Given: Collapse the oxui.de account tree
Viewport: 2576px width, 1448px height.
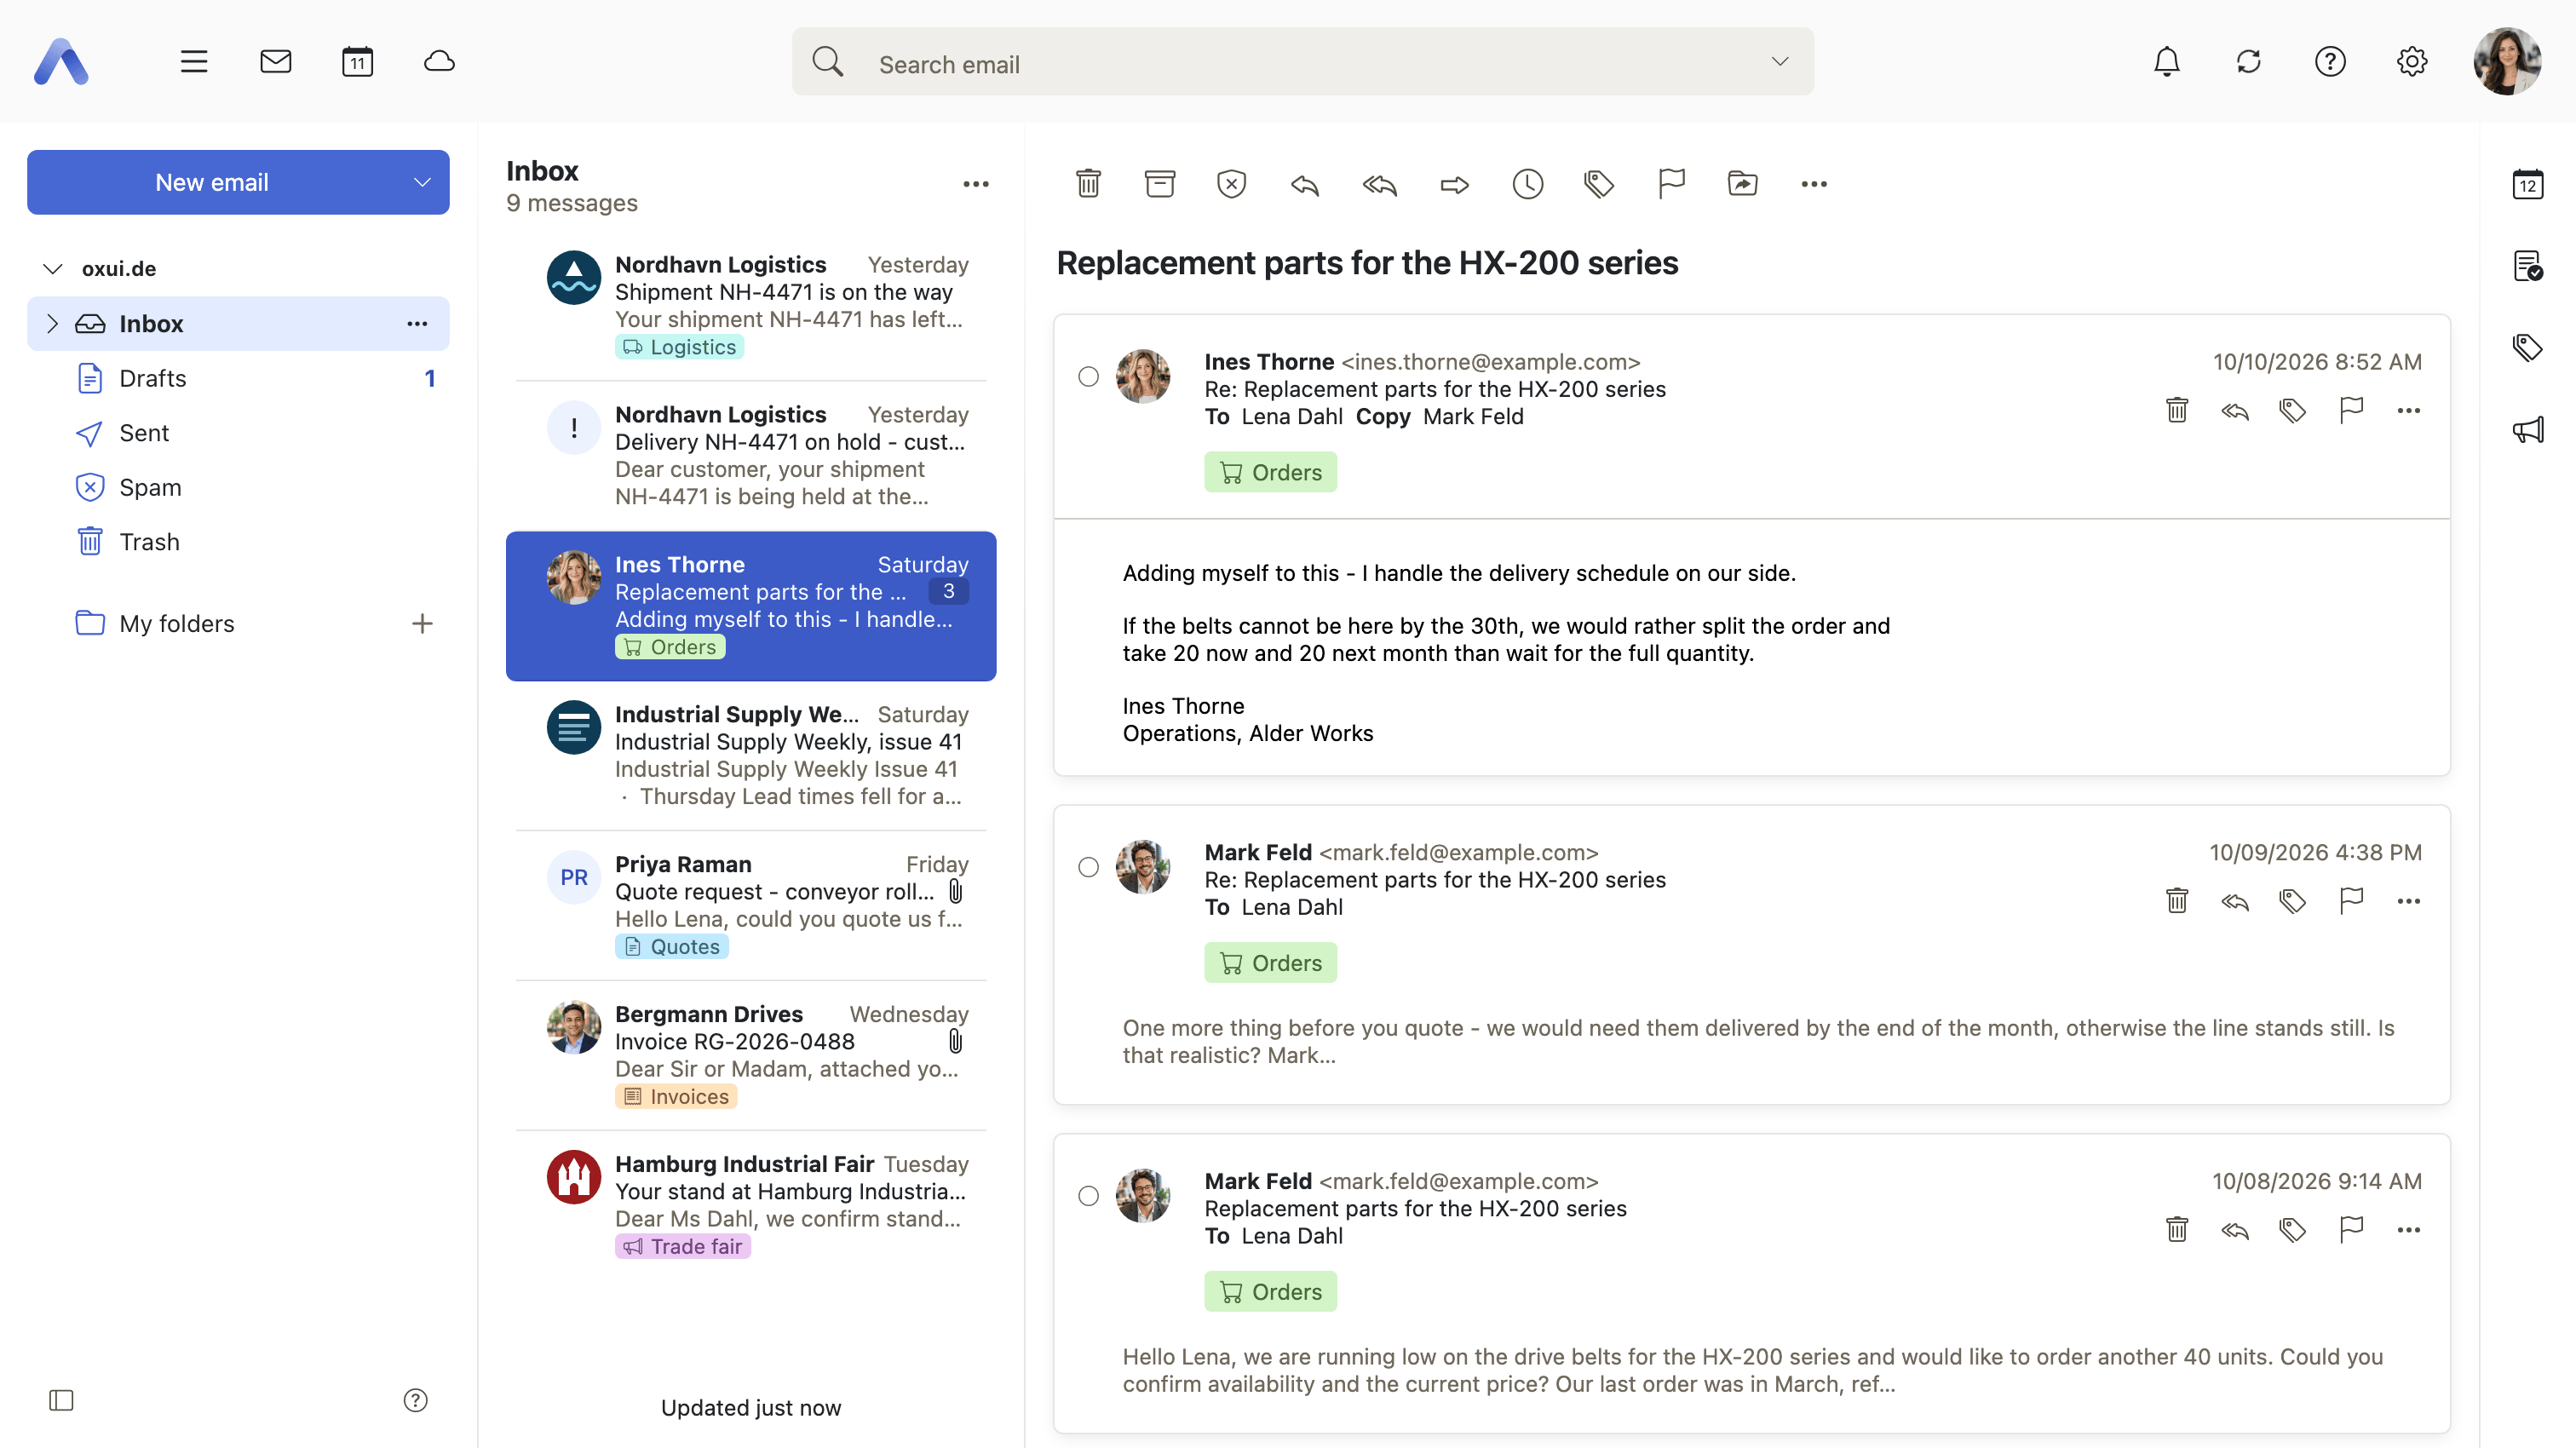Looking at the screenshot, I should point(53,268).
